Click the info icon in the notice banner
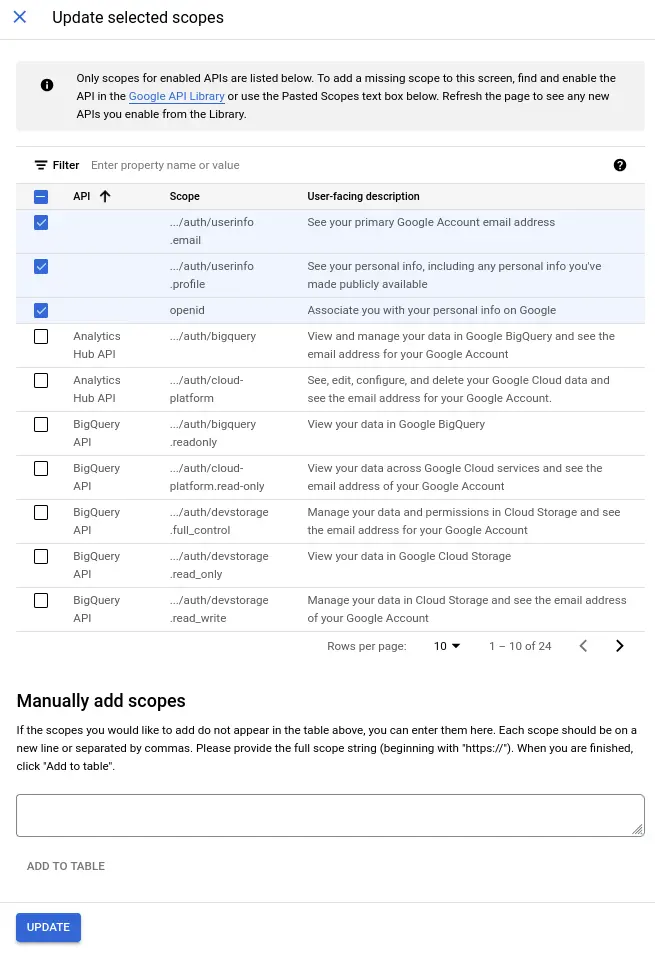The image size is (655, 959). tap(46, 85)
